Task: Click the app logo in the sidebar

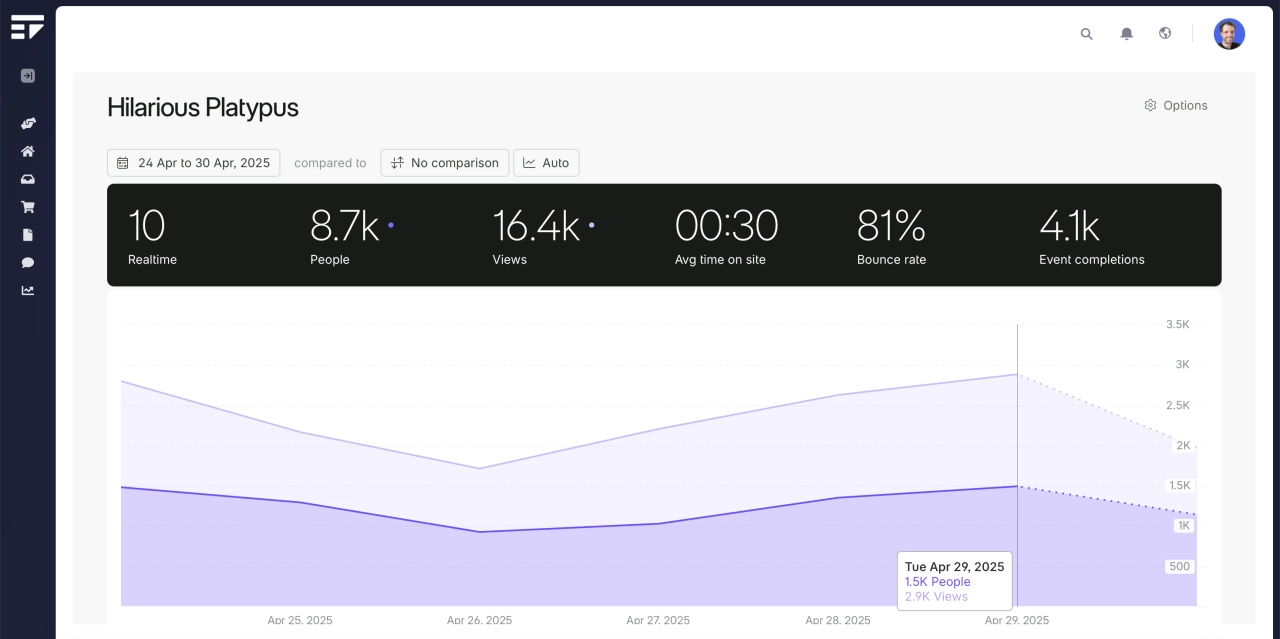Action: (x=27, y=27)
